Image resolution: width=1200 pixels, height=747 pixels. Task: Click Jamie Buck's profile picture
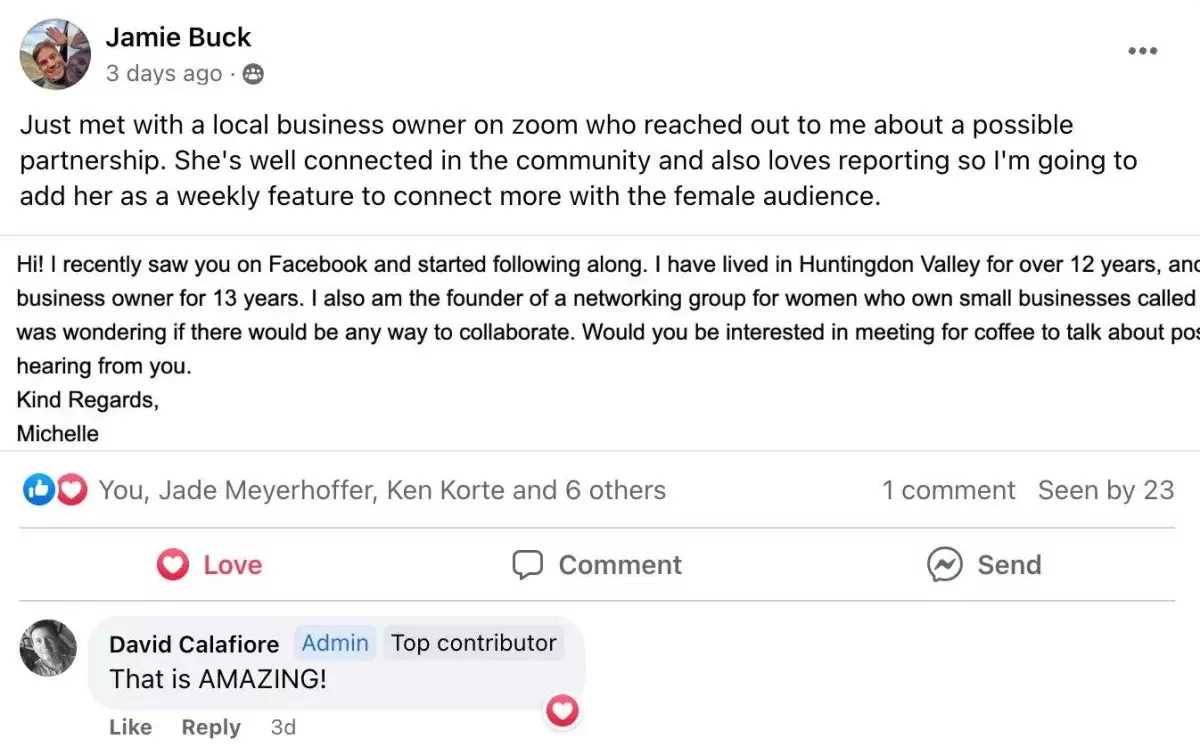point(55,54)
